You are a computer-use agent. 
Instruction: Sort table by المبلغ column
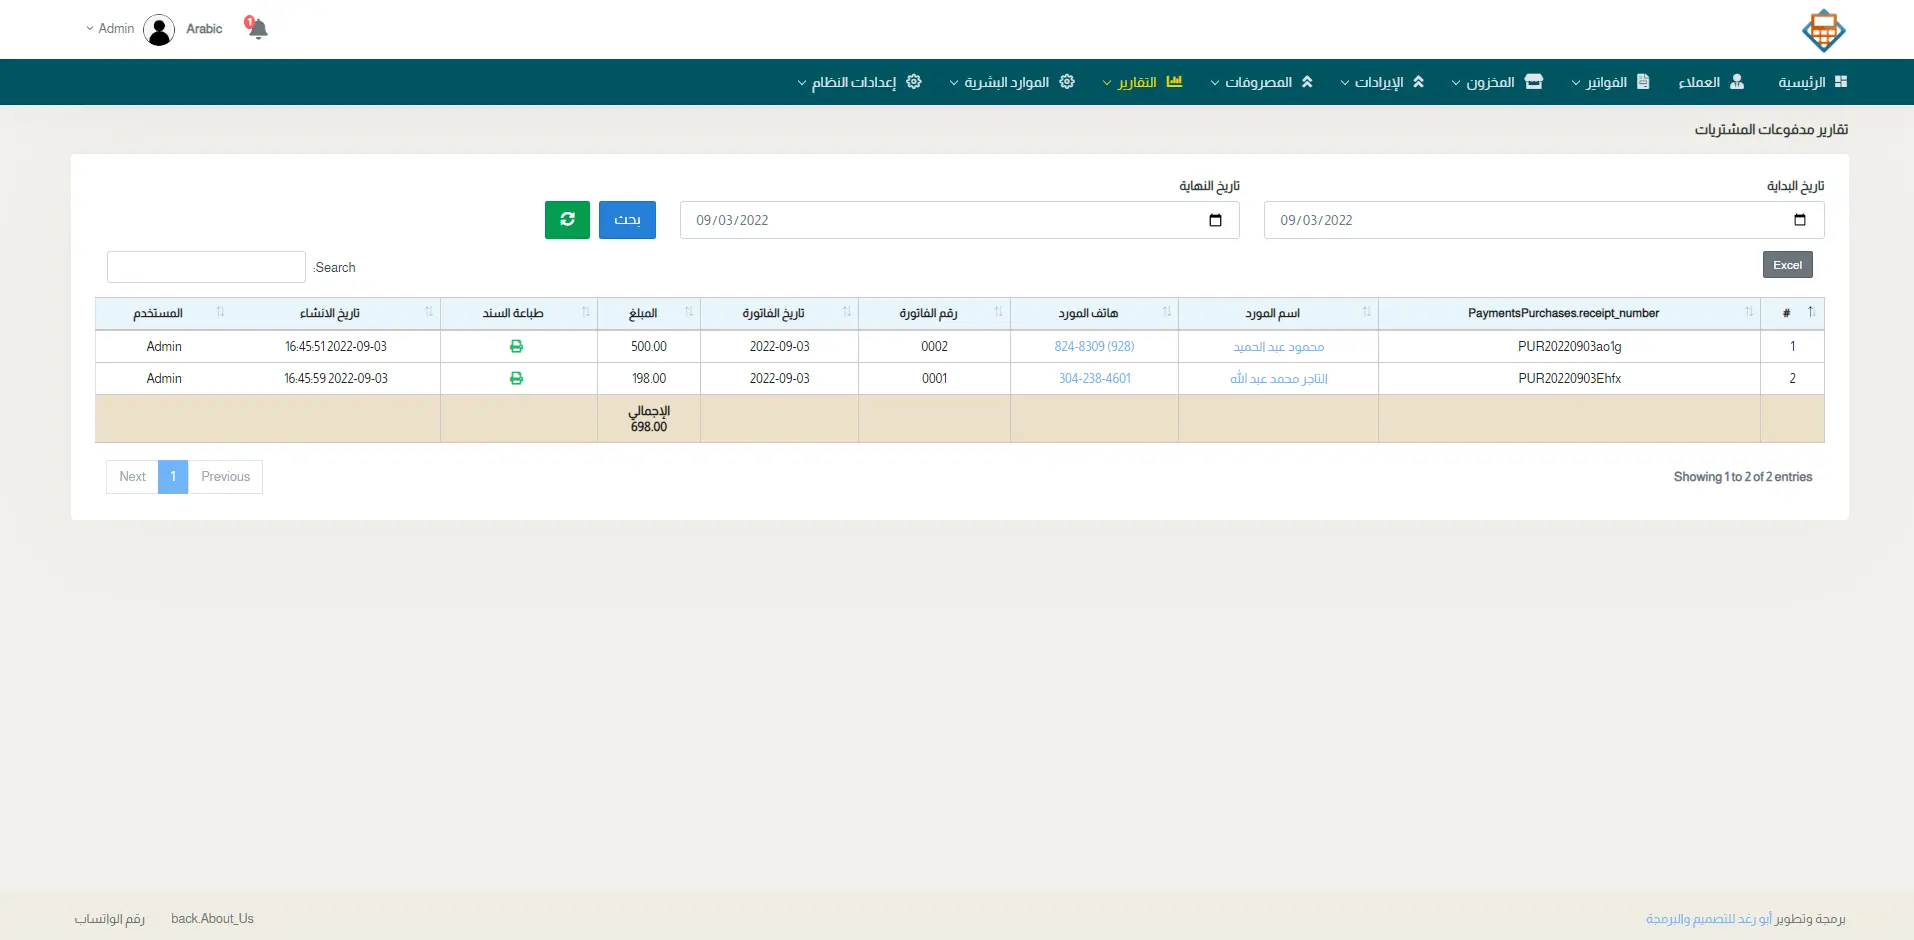(643, 313)
